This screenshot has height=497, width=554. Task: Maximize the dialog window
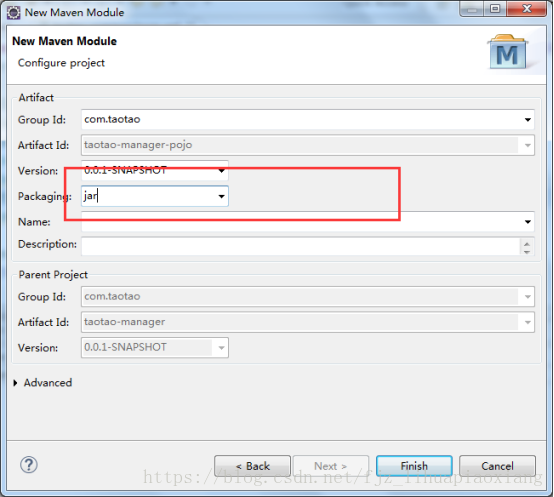(x=495, y=8)
